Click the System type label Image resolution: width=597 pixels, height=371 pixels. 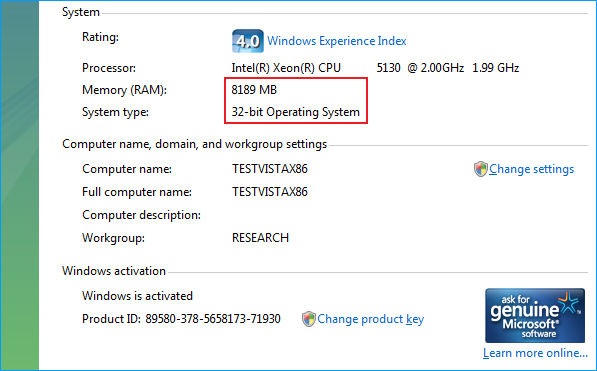click(x=115, y=112)
